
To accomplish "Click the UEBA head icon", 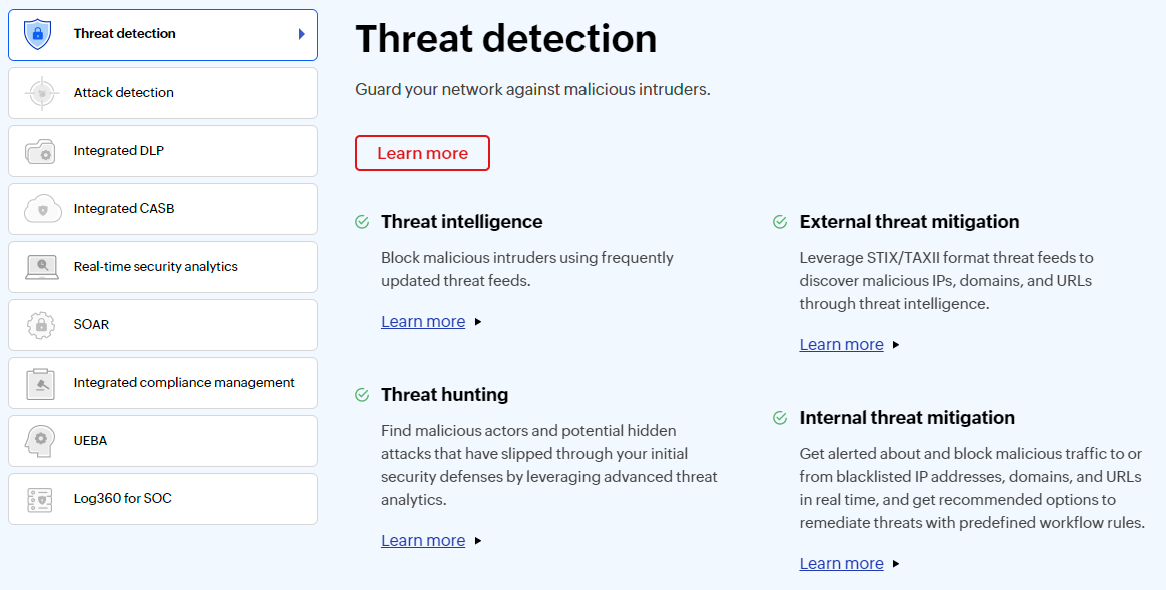I will point(41,441).
